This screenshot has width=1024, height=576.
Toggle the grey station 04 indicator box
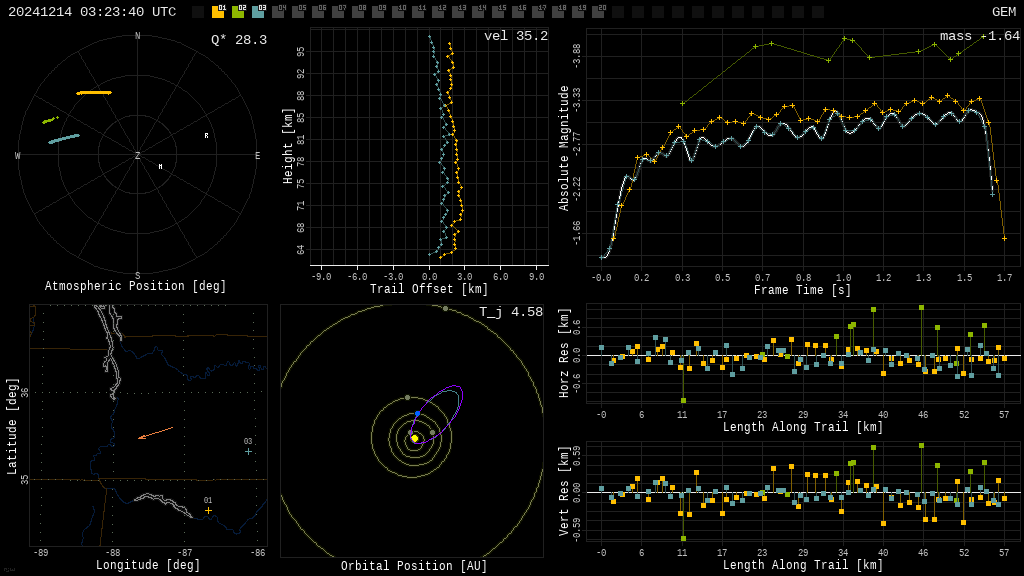tap(278, 12)
